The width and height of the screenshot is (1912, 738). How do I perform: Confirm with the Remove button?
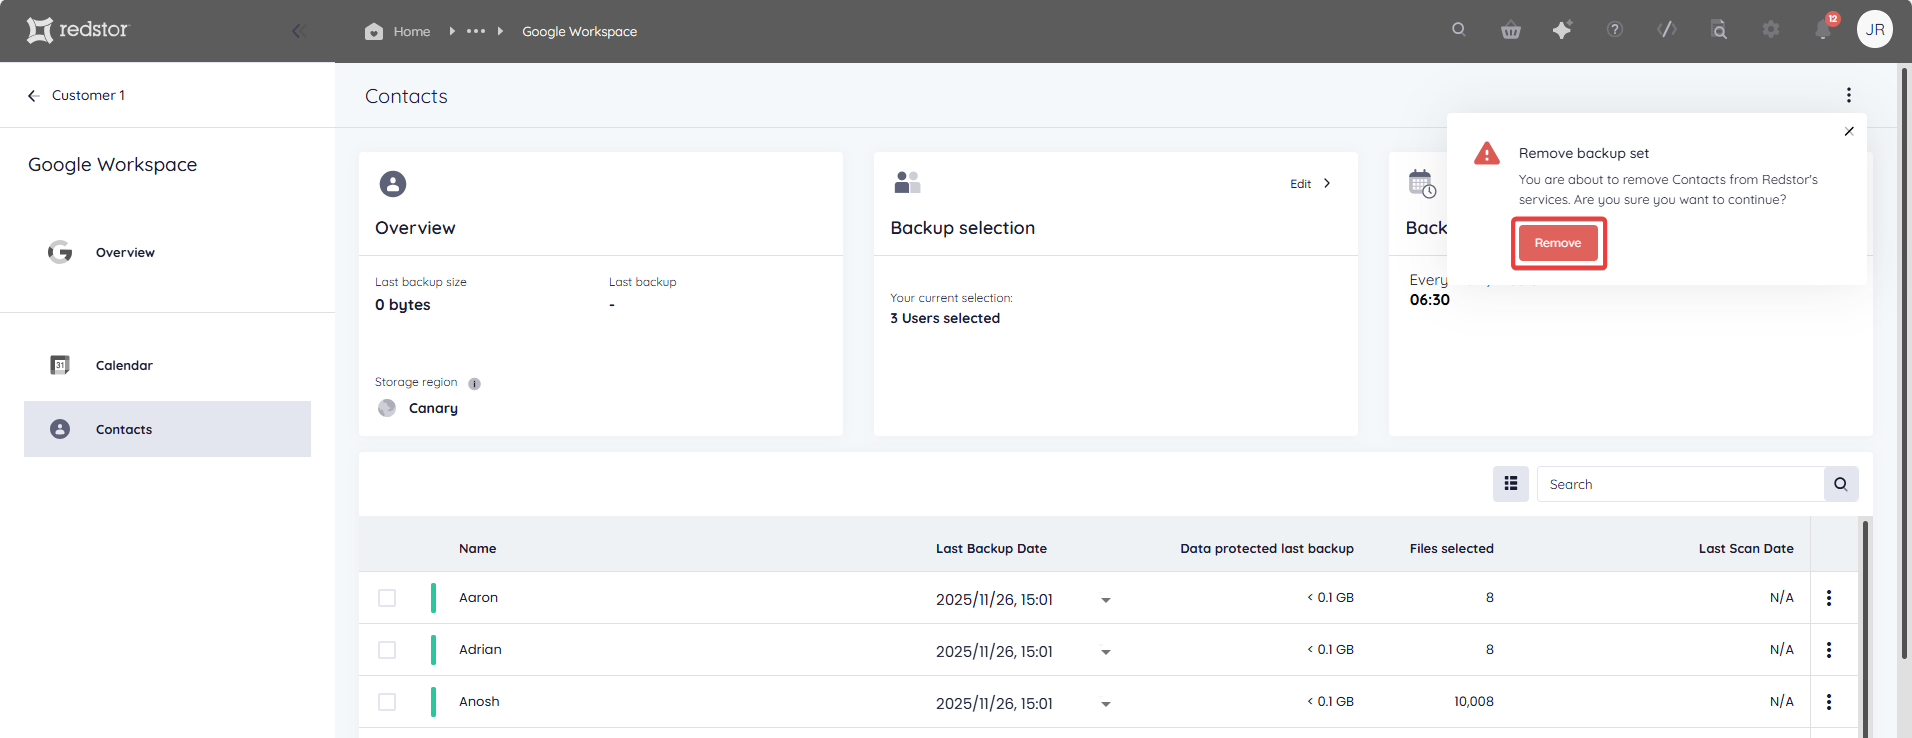1558,243
